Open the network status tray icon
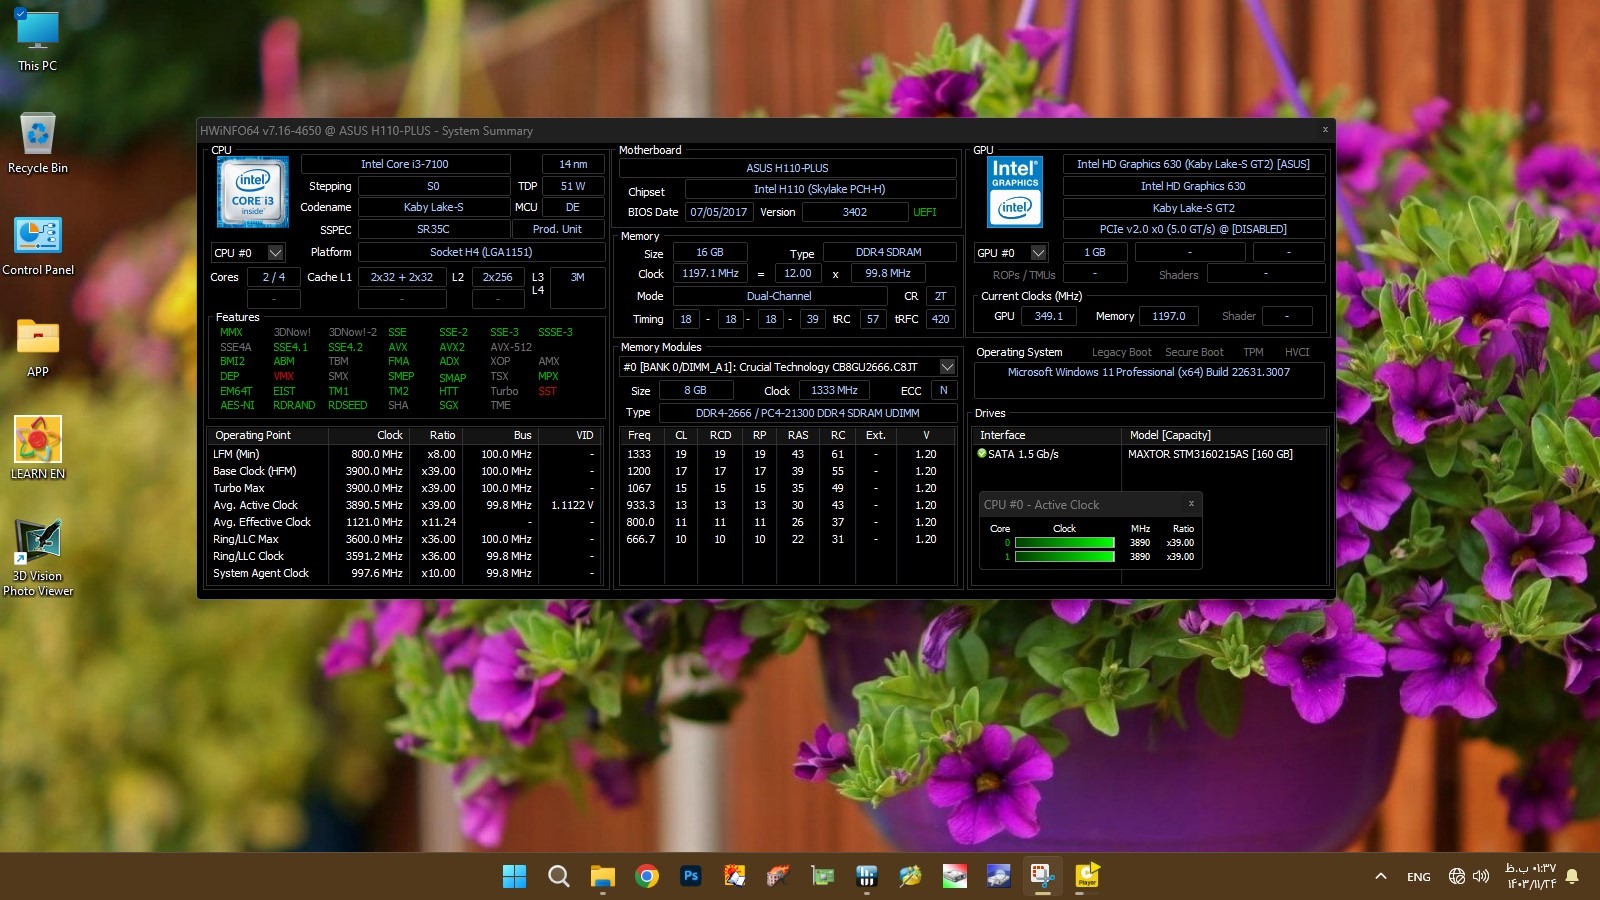 pos(1457,876)
